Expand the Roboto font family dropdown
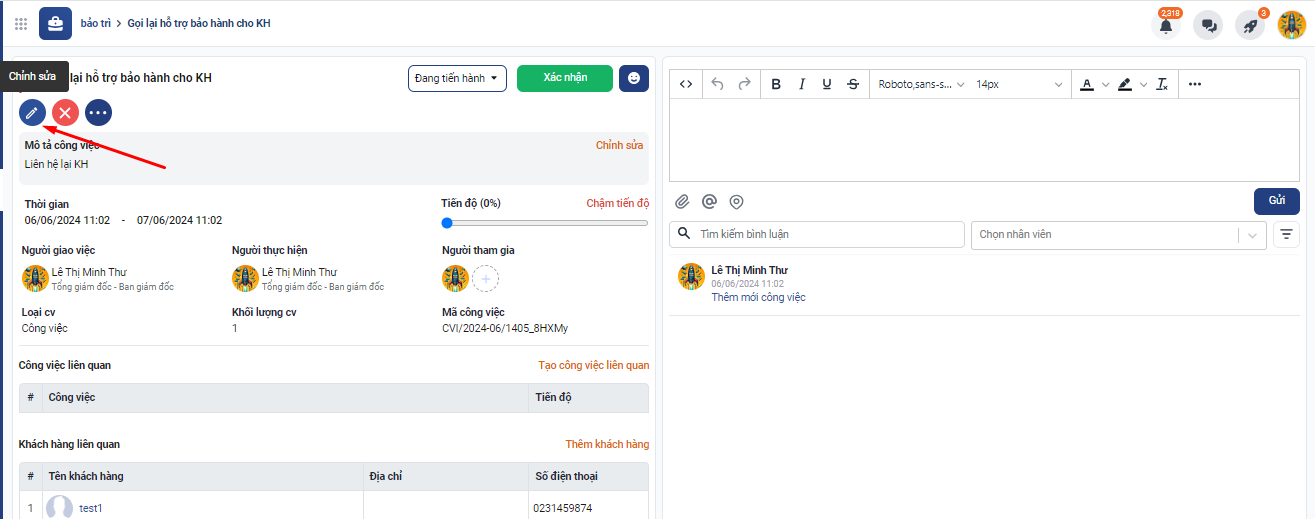1315x519 pixels. click(921, 84)
